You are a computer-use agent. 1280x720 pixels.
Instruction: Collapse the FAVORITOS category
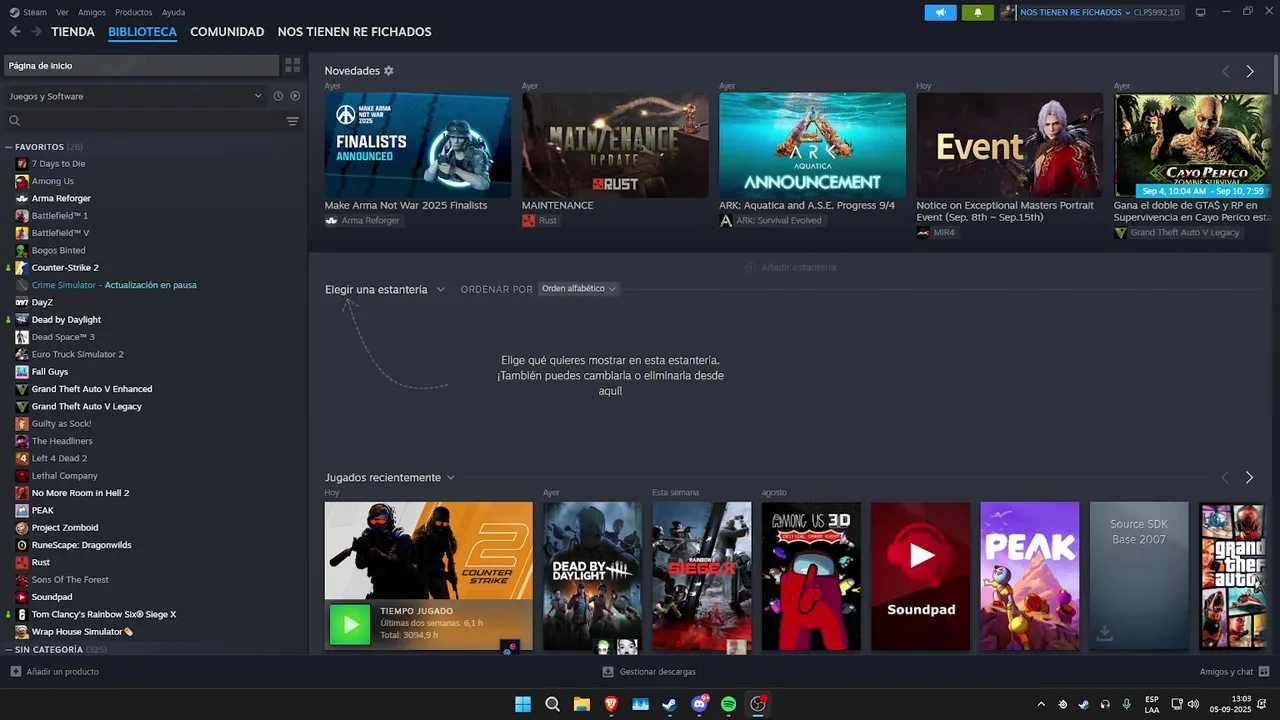pos(9,147)
